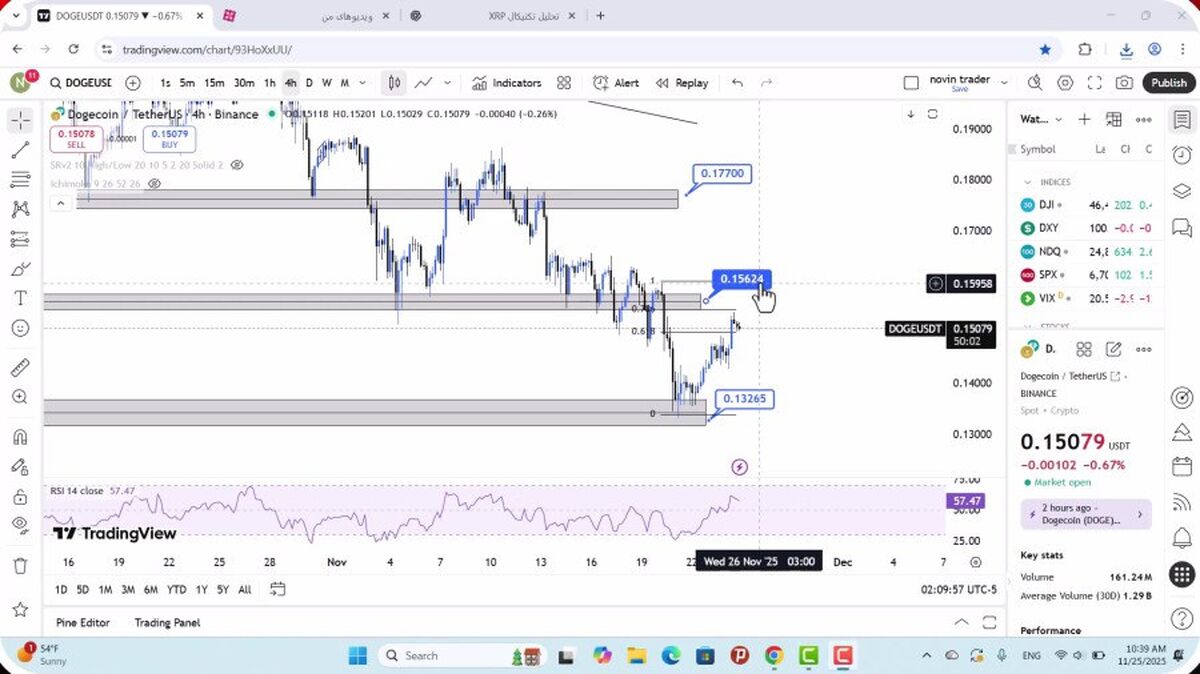Viewport: 1200px width, 674px height.
Task: Add symbol to the watchlist
Action: click(x=1084, y=119)
